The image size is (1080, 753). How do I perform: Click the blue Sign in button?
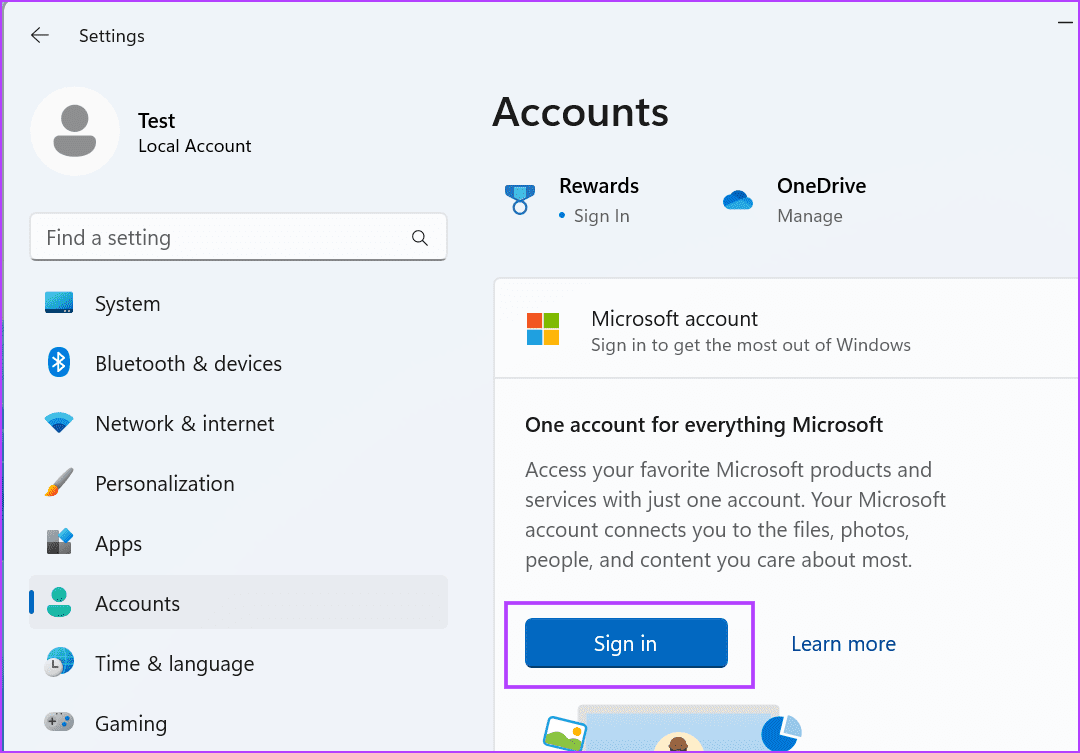coord(626,643)
